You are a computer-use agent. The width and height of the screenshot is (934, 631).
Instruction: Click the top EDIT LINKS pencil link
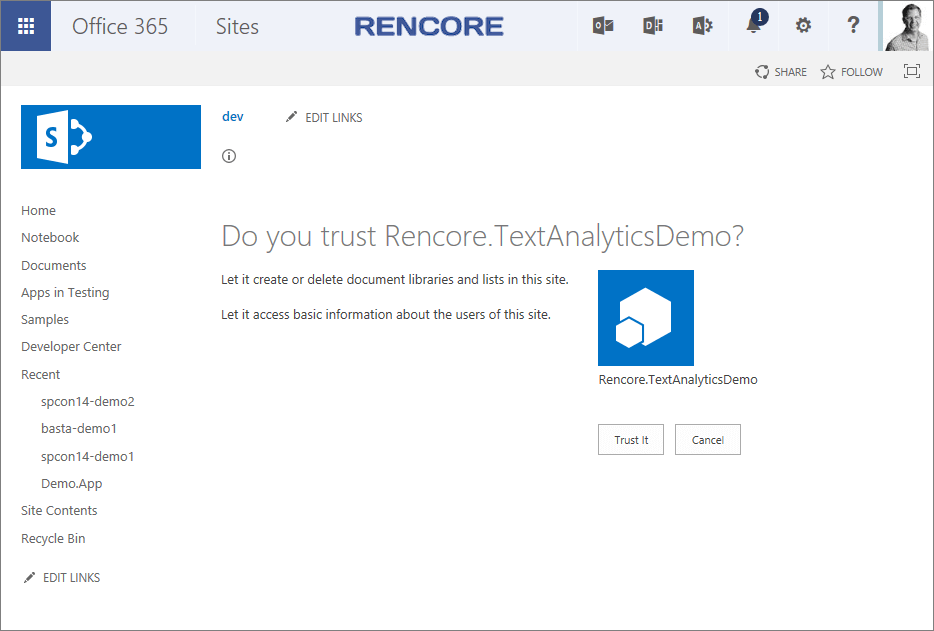point(324,117)
